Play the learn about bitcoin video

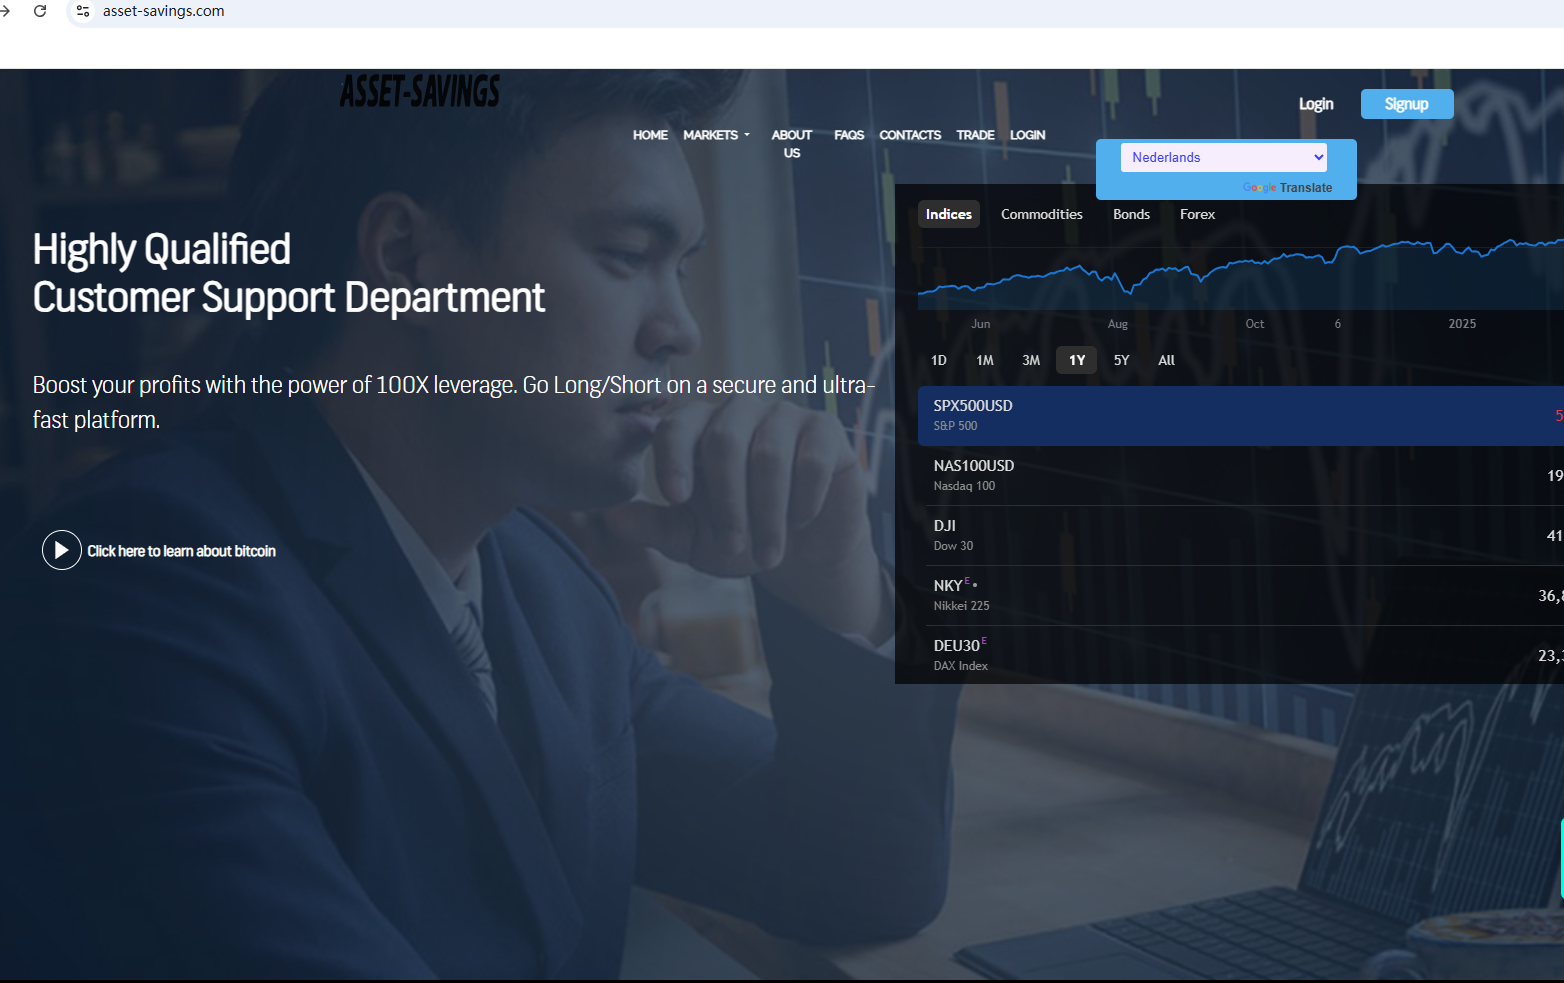[x=61, y=550]
